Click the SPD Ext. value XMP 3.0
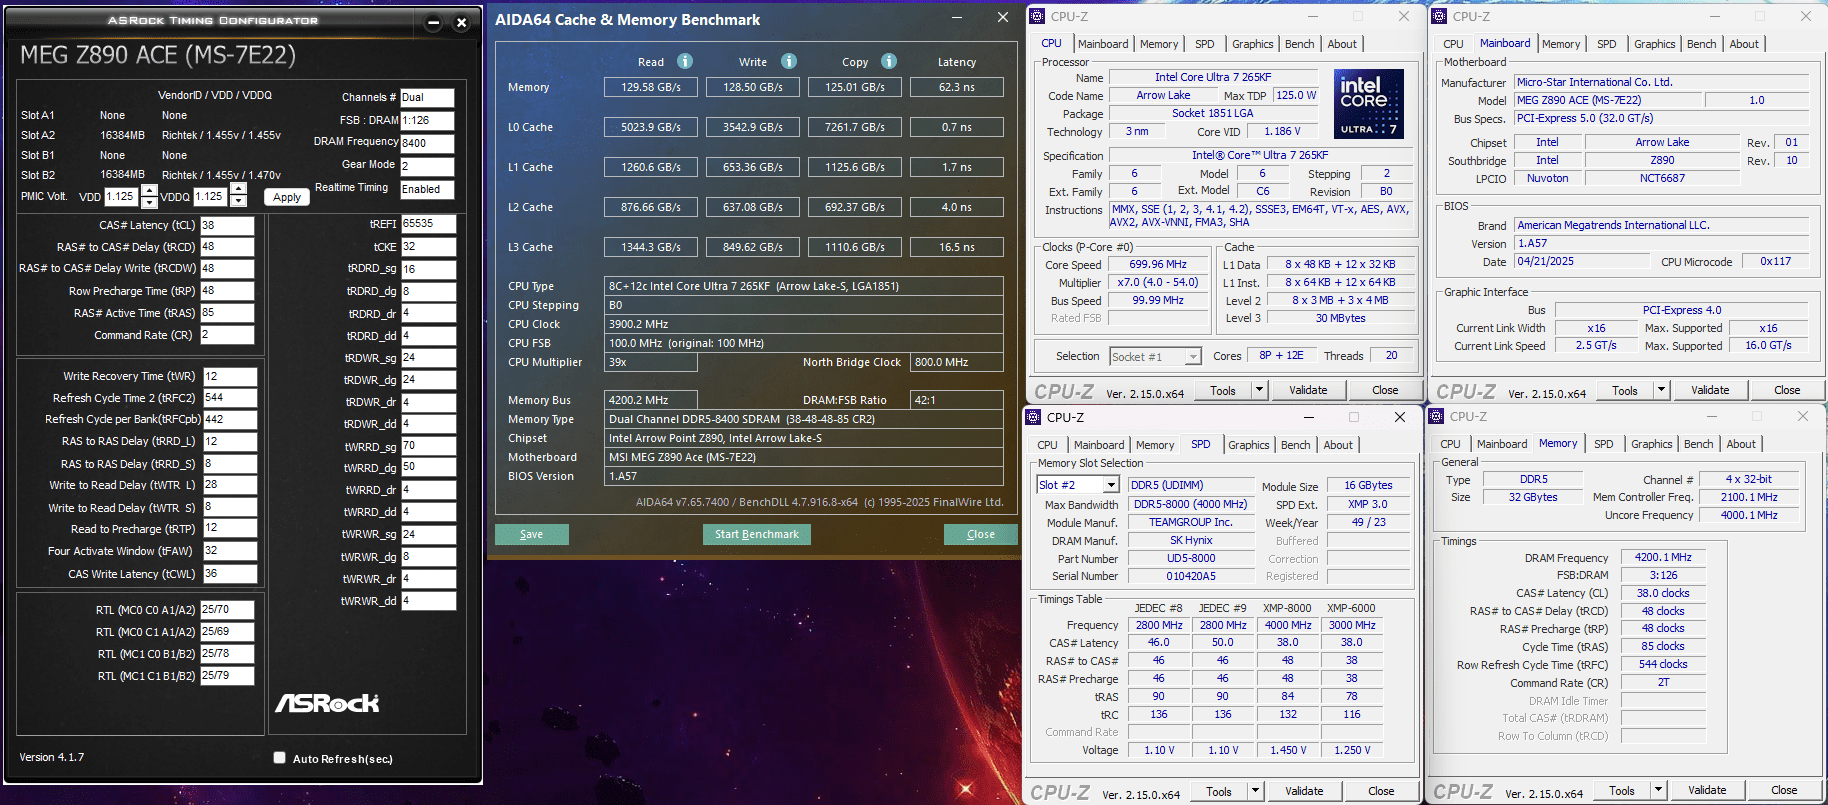 (1368, 504)
